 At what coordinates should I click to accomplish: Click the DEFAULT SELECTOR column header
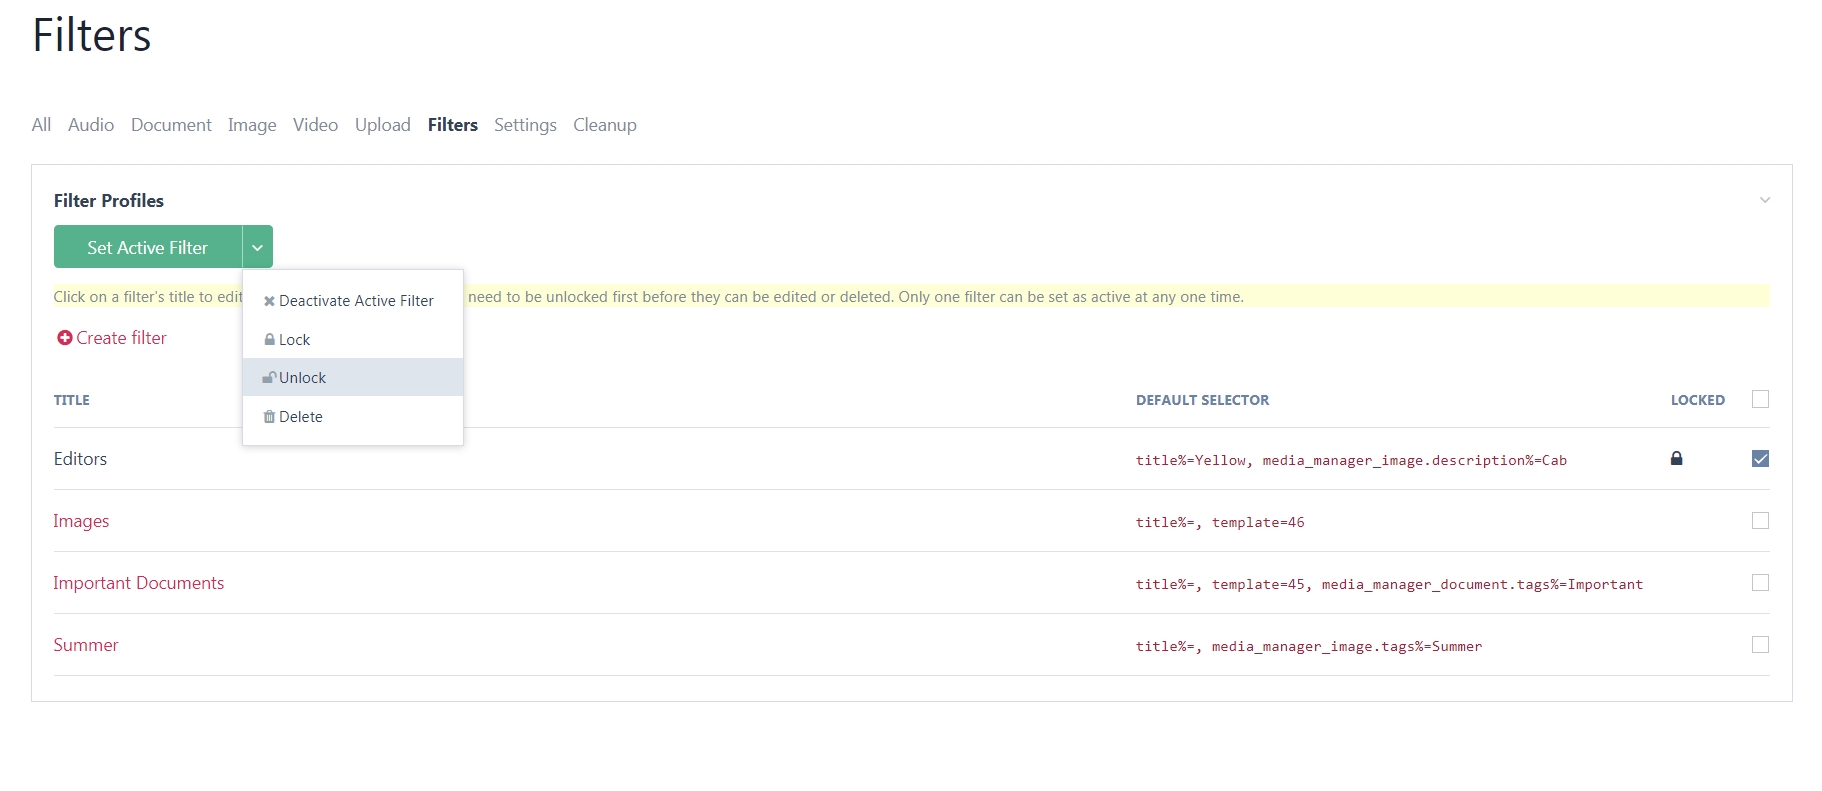pyautogui.click(x=1202, y=400)
